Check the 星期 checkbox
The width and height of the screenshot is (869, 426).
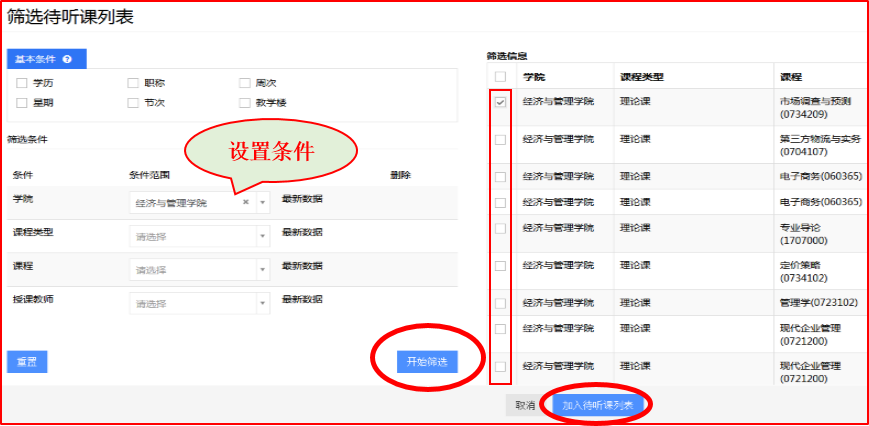pyautogui.click(x=22, y=102)
